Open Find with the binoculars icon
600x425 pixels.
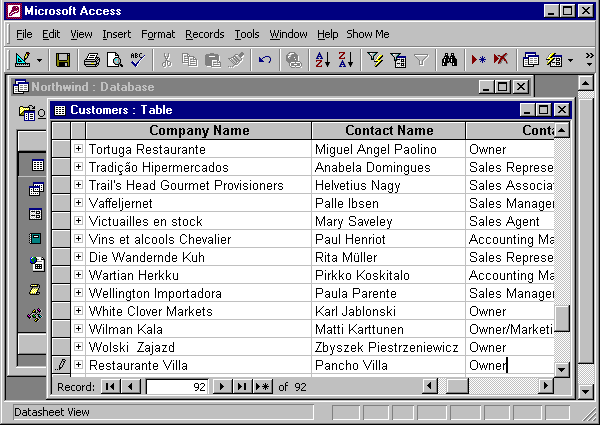[450, 61]
